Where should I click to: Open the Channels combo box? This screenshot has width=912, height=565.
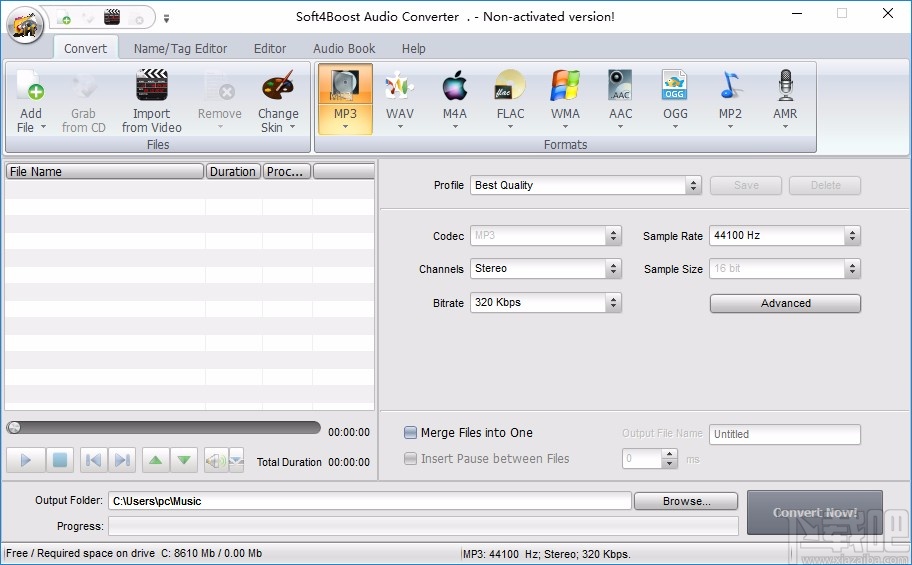pyautogui.click(x=545, y=269)
